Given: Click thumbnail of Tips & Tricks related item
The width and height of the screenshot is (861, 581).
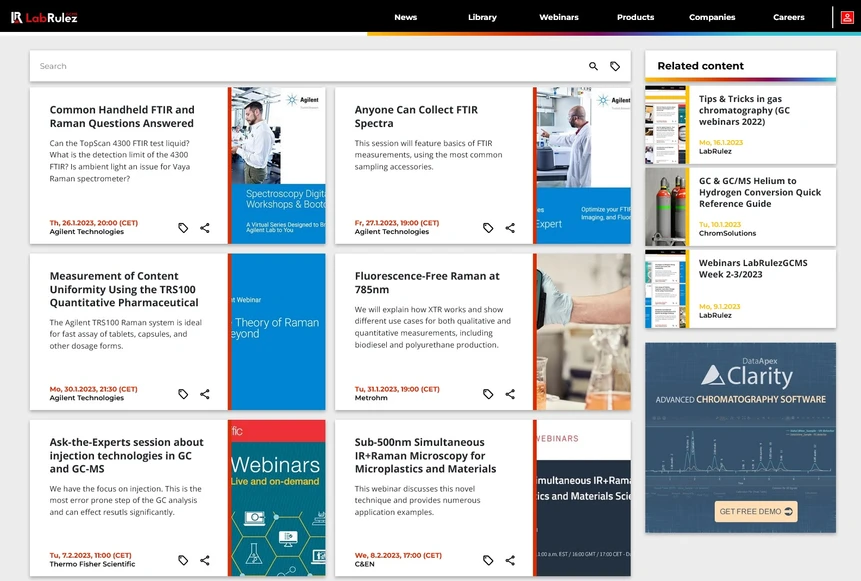Looking at the screenshot, I should click(x=667, y=125).
